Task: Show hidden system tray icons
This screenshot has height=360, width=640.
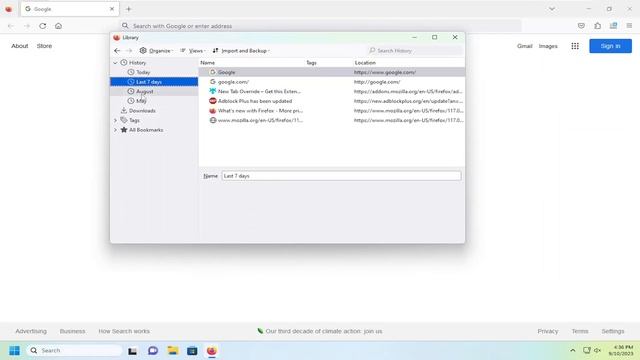Action: 573,351
